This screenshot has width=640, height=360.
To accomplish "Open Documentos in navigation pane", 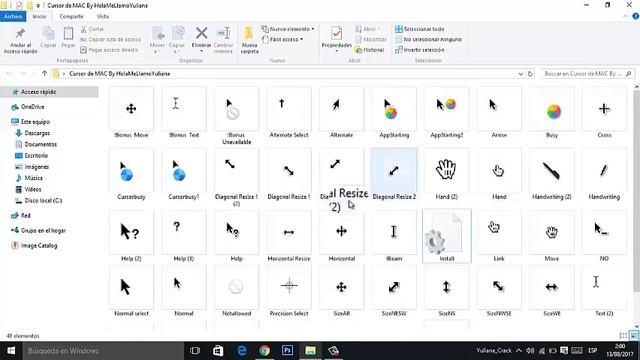I will pos(36,144).
